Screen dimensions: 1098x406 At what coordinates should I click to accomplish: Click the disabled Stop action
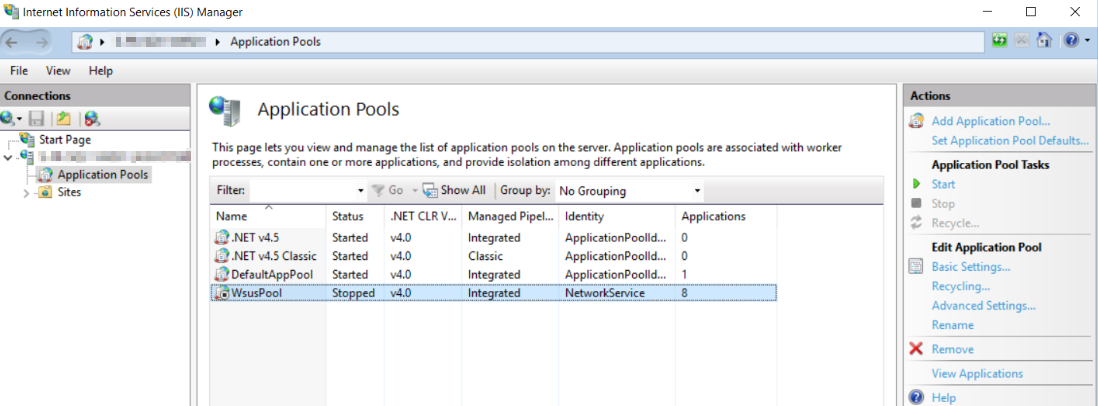(x=943, y=204)
